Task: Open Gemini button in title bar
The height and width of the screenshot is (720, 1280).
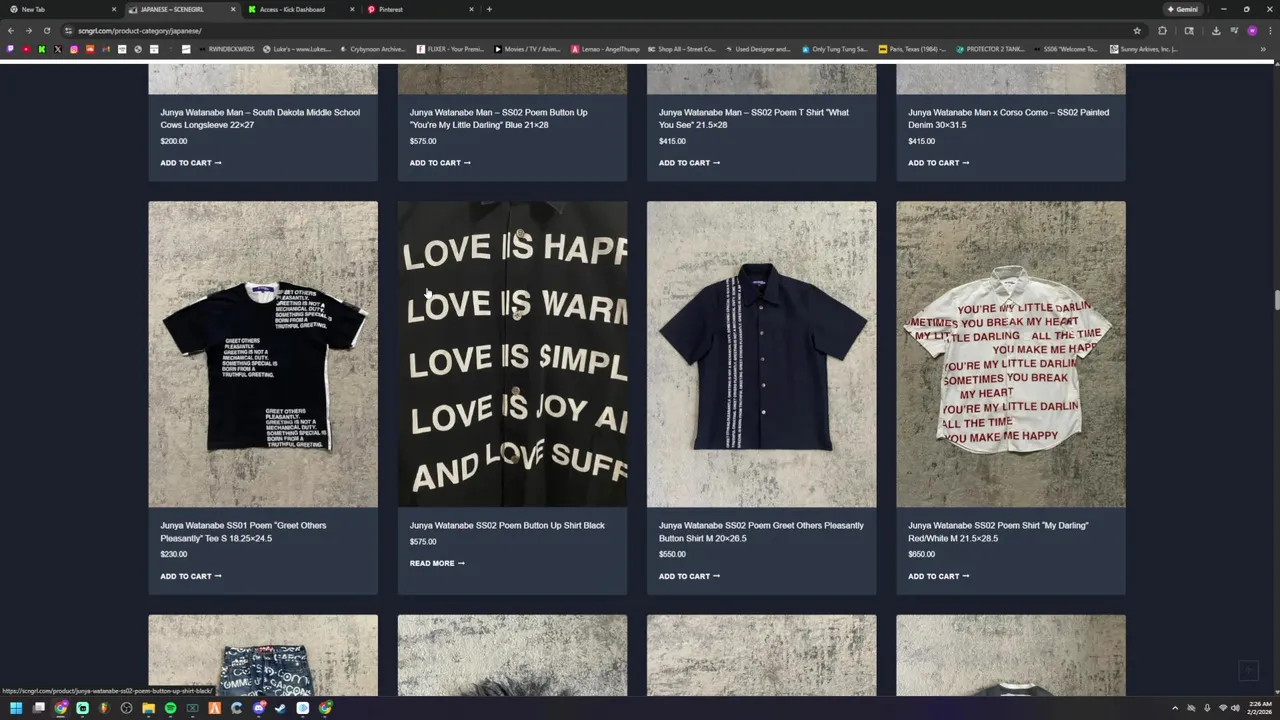Action: (x=1183, y=9)
